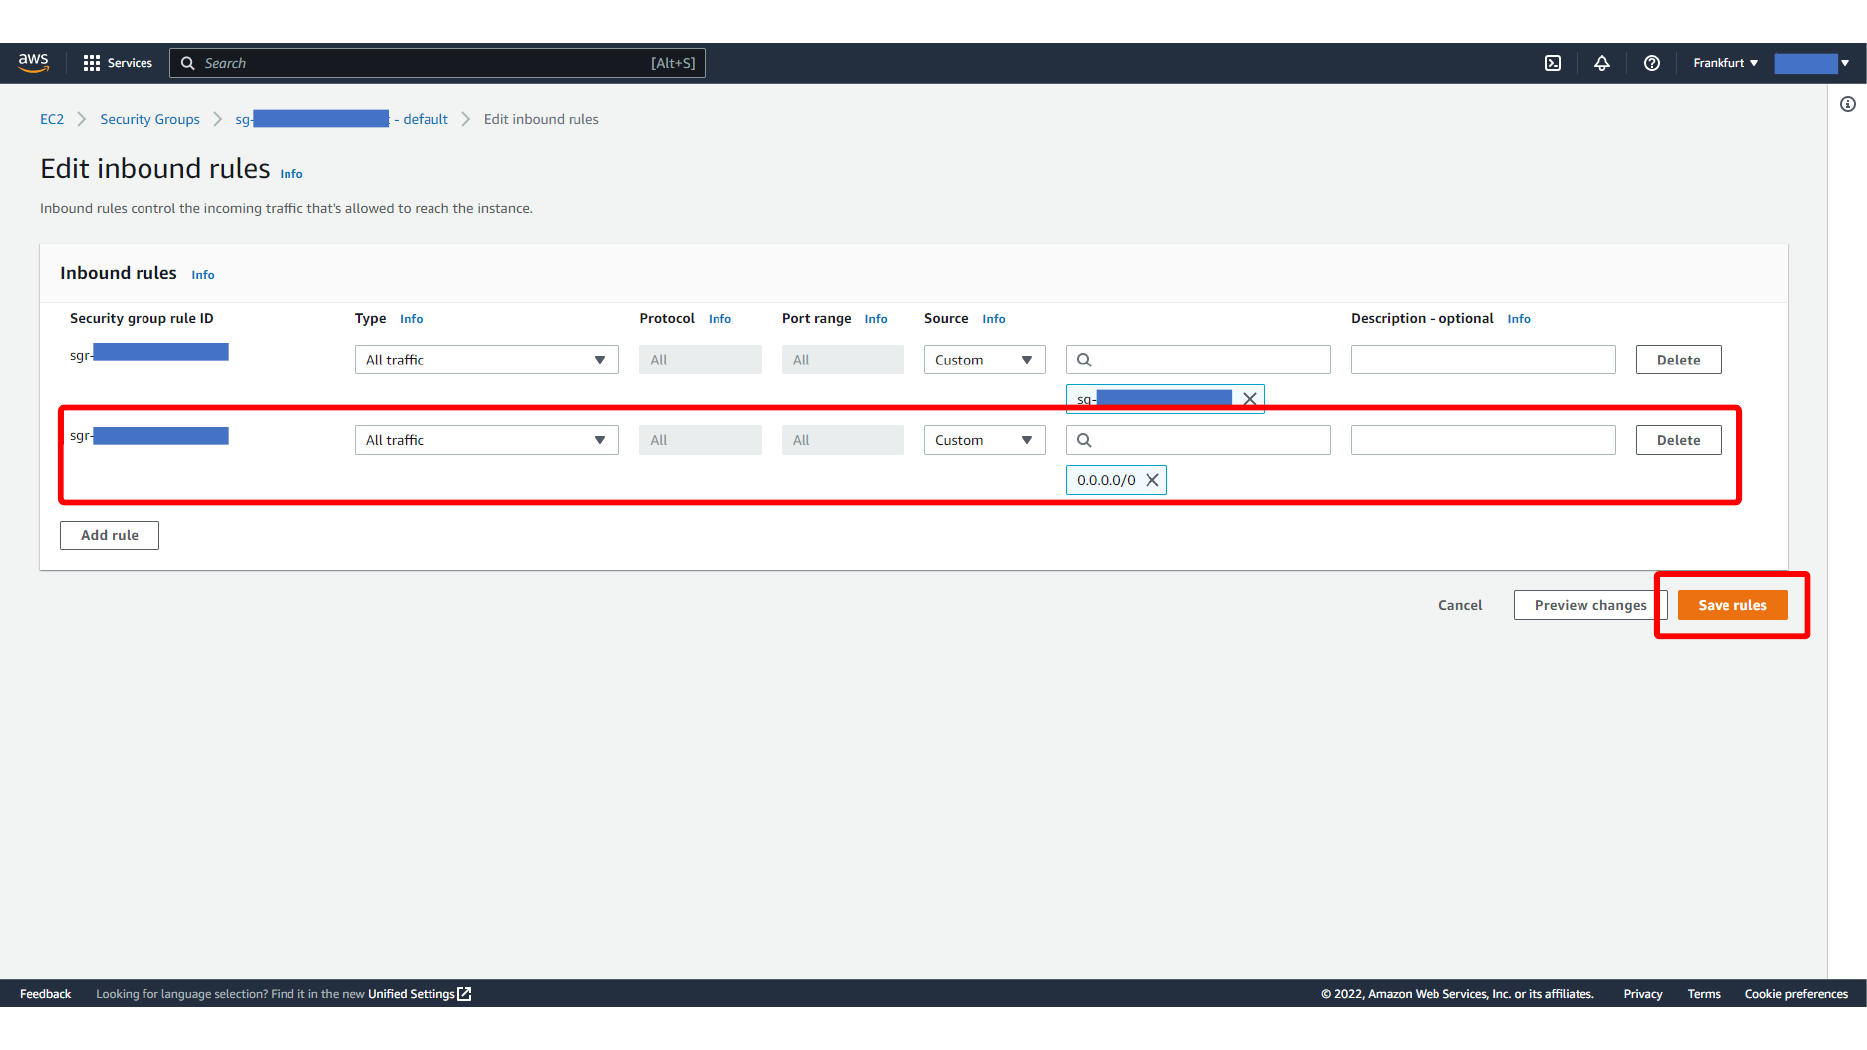The height and width of the screenshot is (1050, 1867).
Task: Remove the sg- source tag in first rule
Action: click(1250, 399)
